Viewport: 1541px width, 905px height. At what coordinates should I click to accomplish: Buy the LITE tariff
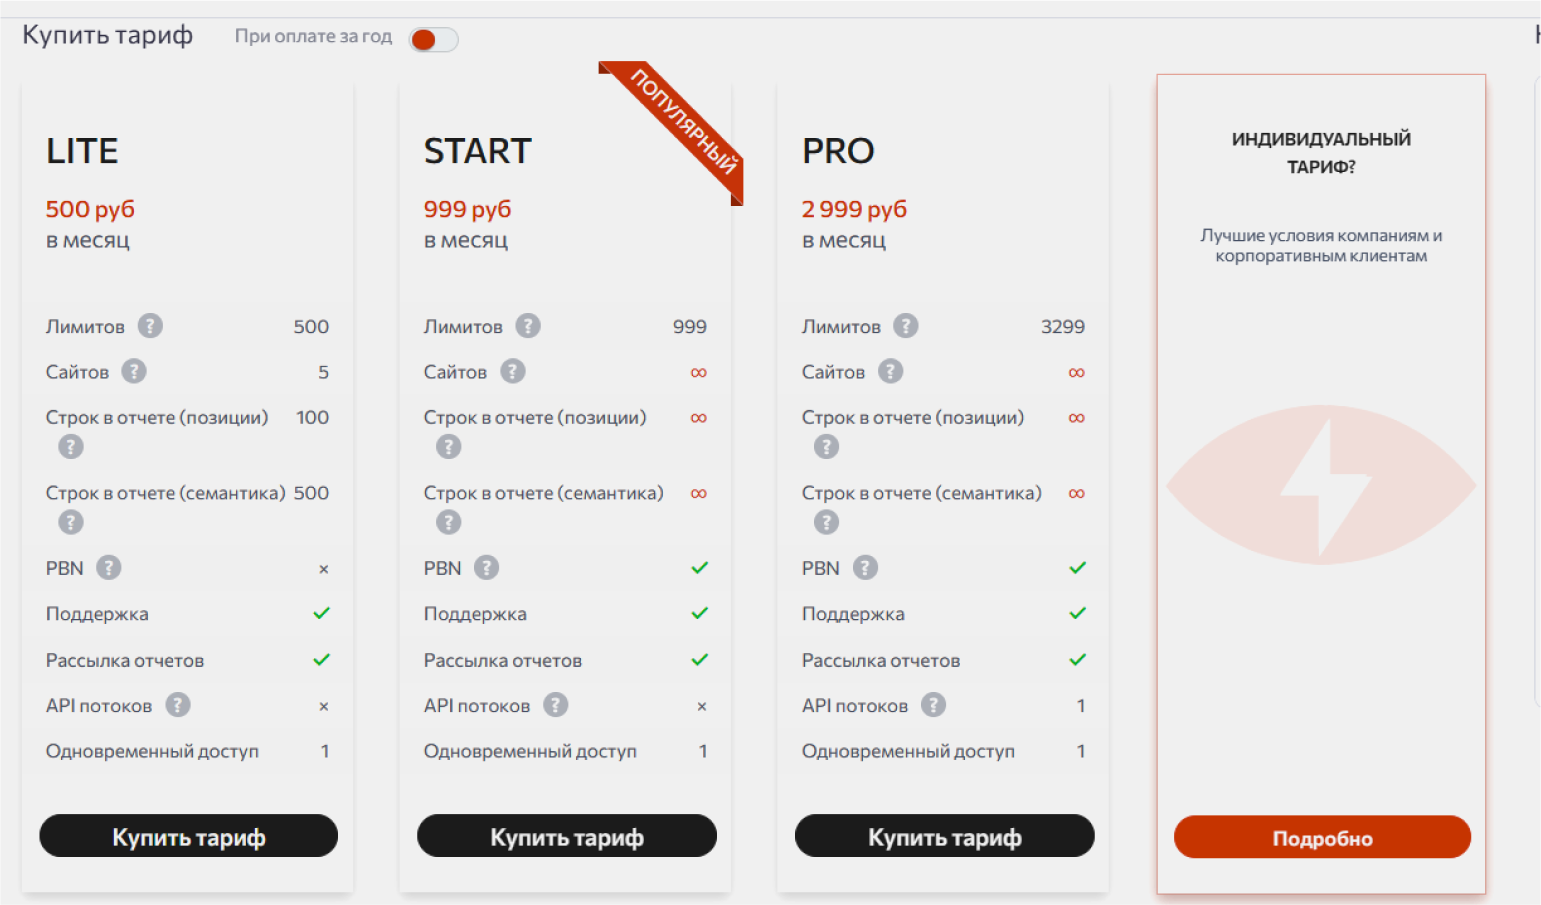point(188,836)
